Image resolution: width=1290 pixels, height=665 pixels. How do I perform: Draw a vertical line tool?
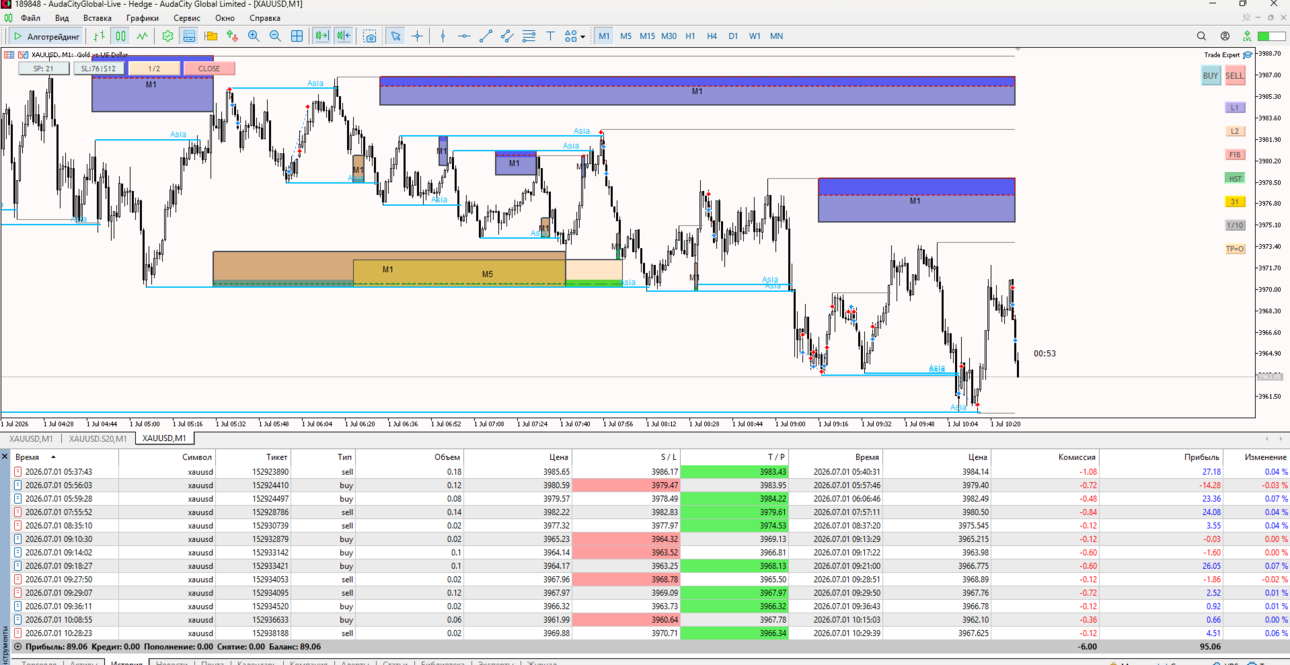click(x=443, y=36)
